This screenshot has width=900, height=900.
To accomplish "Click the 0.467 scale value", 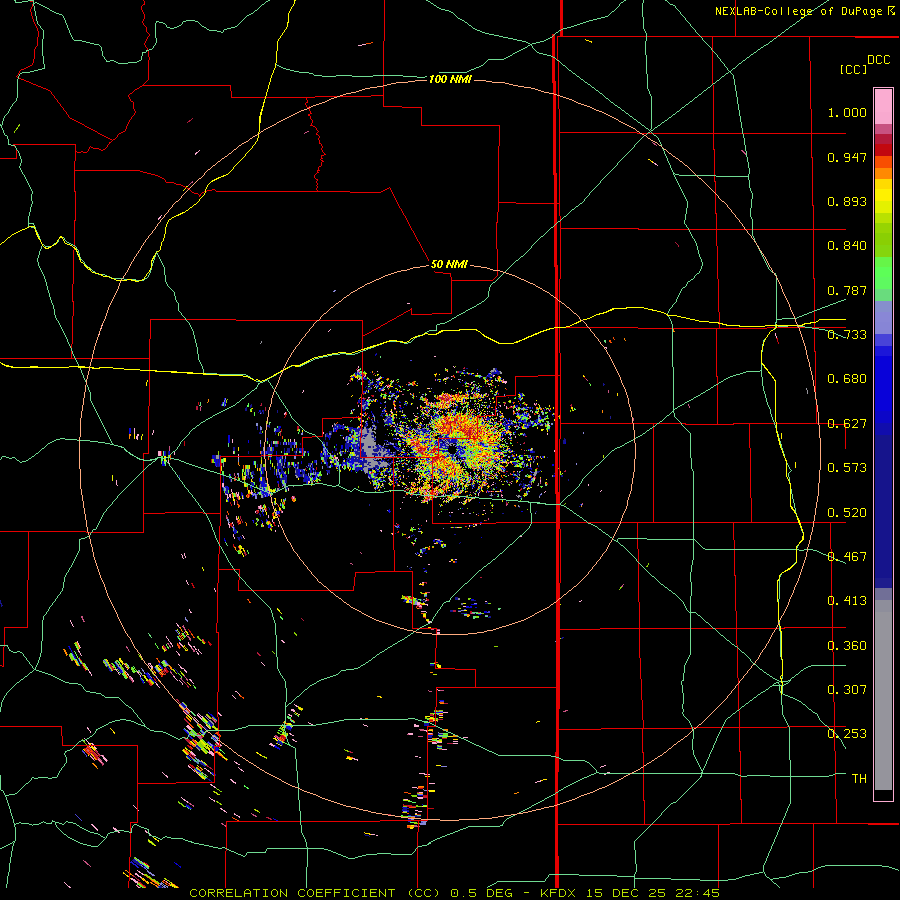I will click(847, 557).
